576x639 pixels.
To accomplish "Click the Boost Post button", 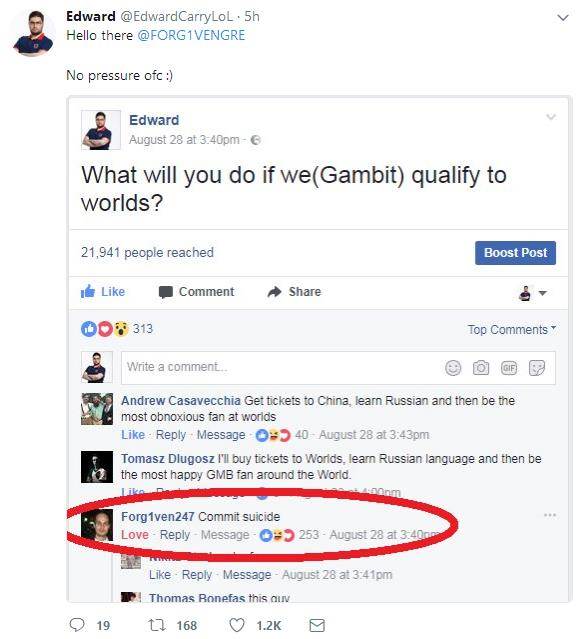I will coord(515,253).
